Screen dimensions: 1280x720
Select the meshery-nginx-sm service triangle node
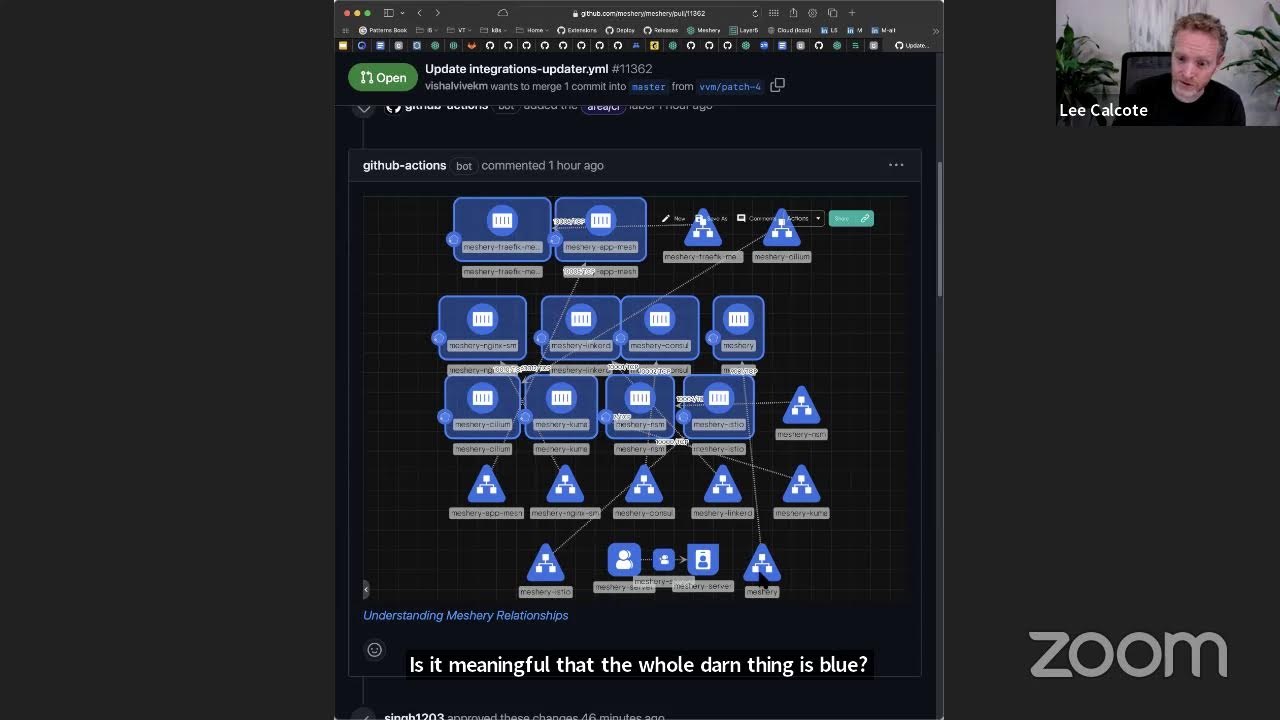(565, 485)
